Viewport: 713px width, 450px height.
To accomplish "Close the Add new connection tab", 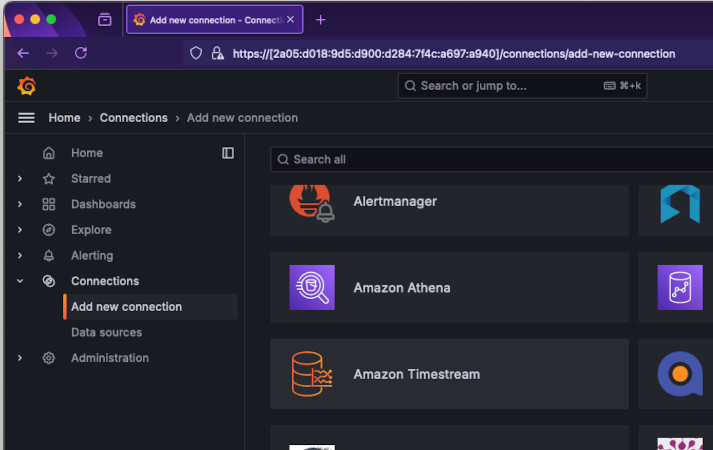I will [291, 20].
